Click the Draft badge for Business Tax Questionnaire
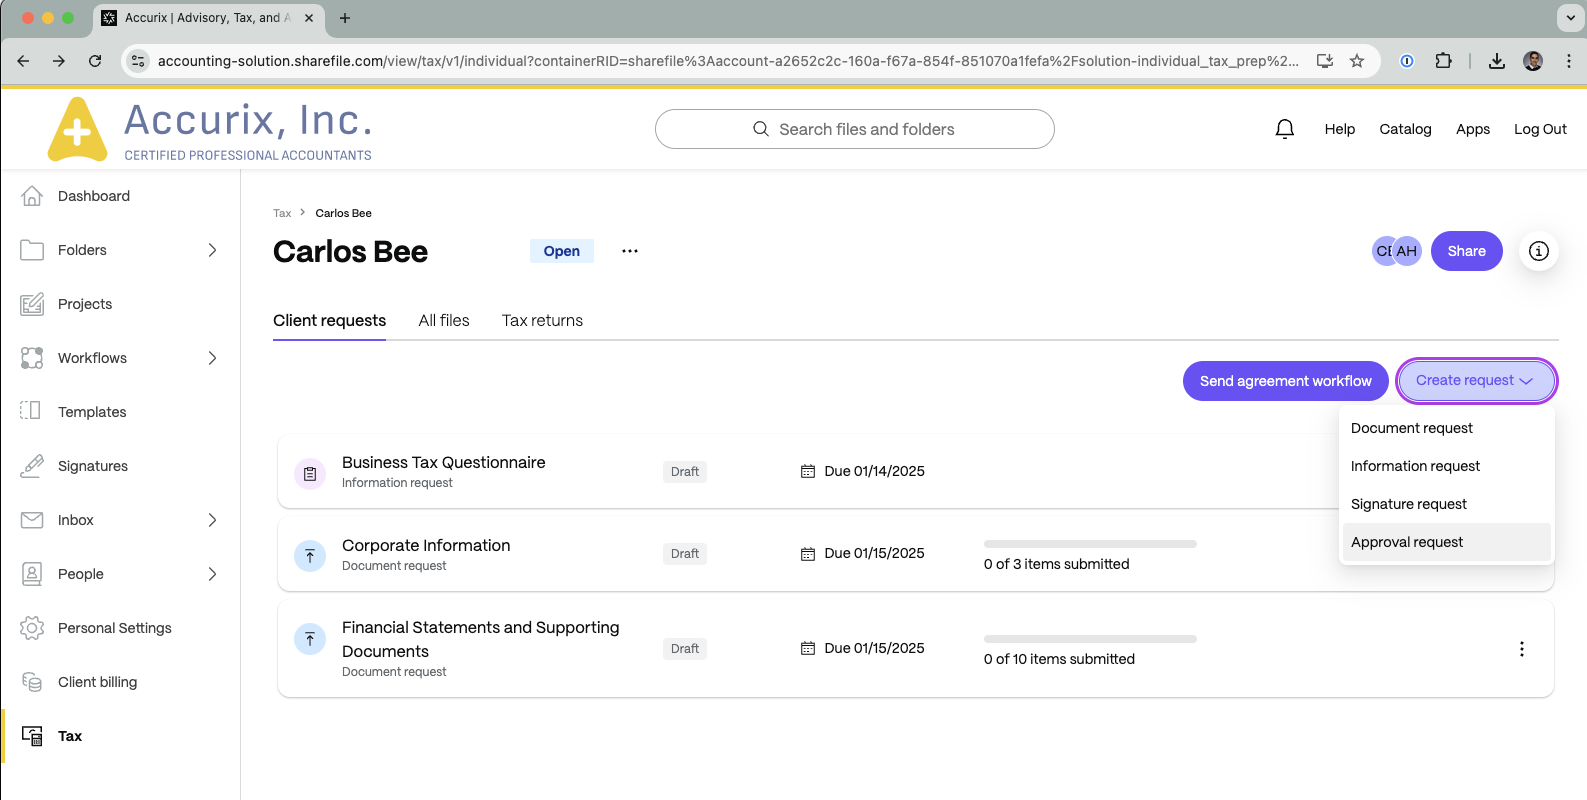Viewport: 1587px width, 800px height. 685,472
